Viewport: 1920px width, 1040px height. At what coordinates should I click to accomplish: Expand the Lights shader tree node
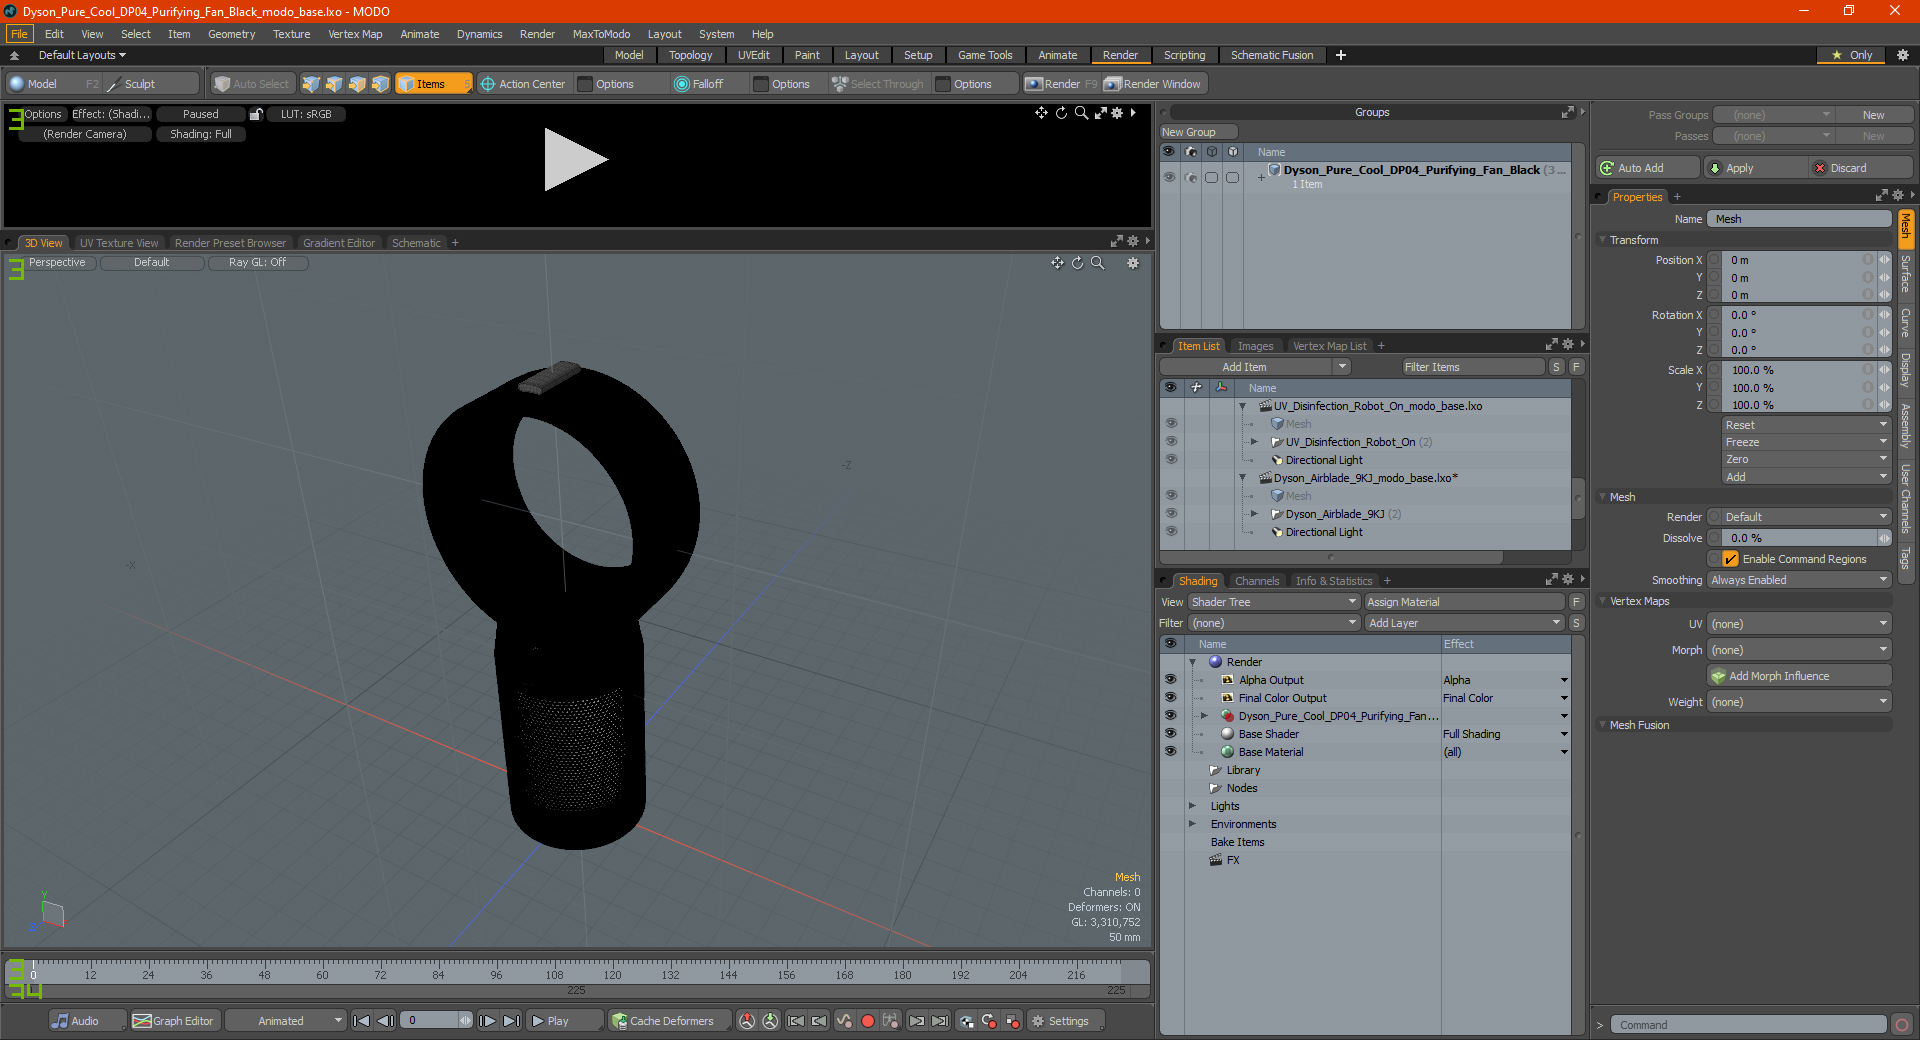click(1192, 806)
